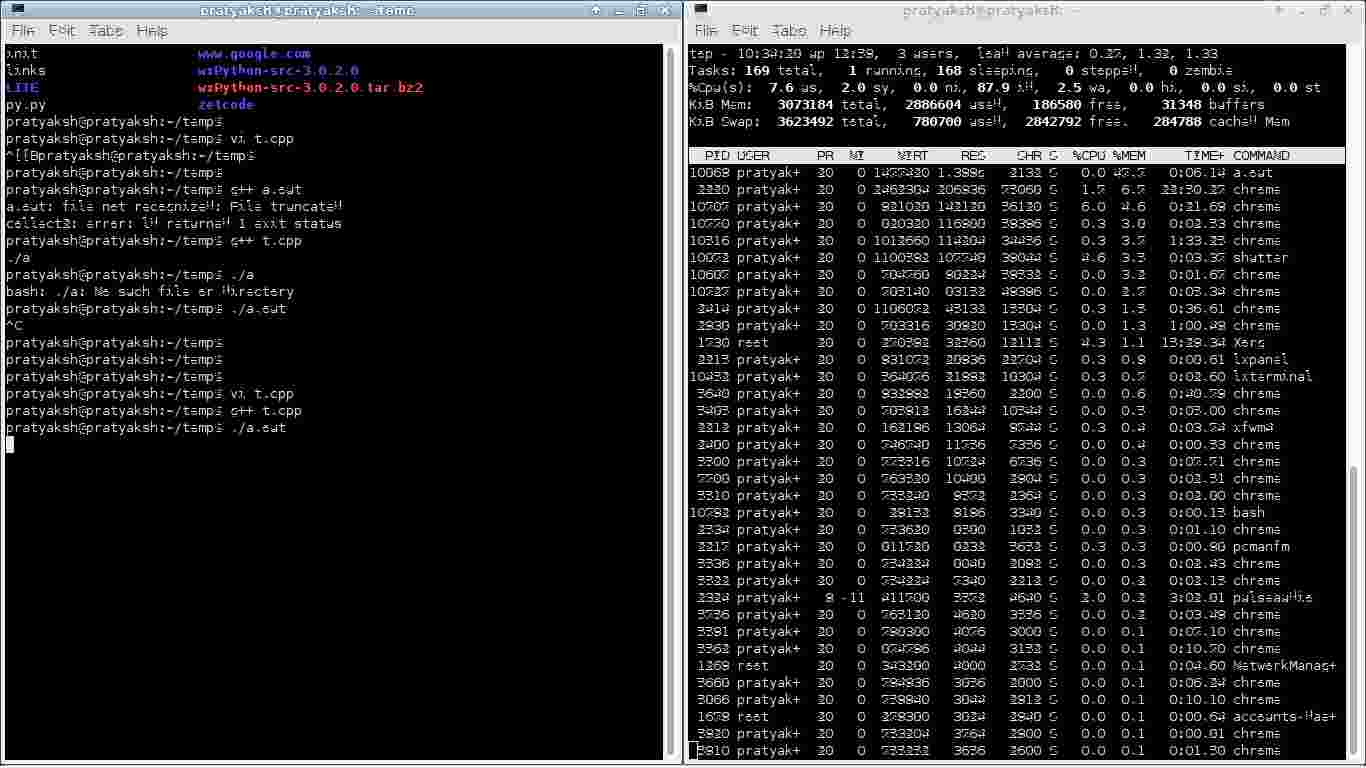Open File menu in right top terminal

click(706, 31)
